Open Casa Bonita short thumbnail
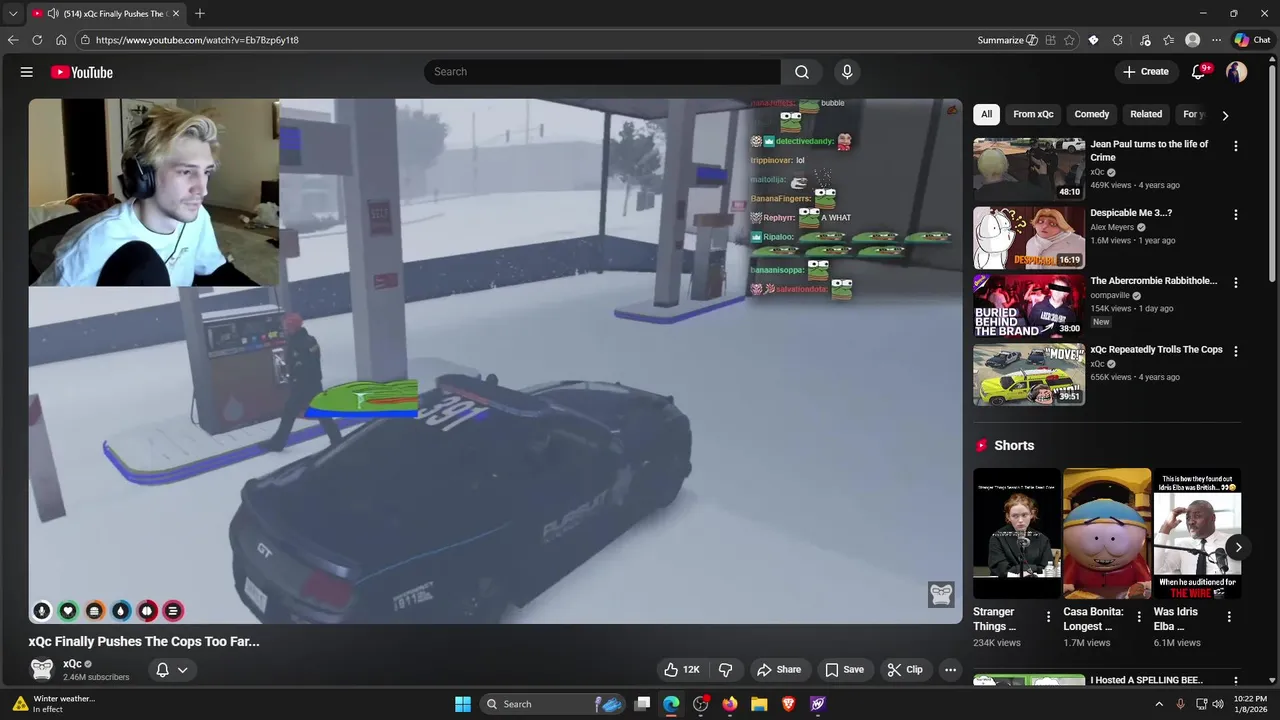1280x720 pixels. [x=1107, y=533]
